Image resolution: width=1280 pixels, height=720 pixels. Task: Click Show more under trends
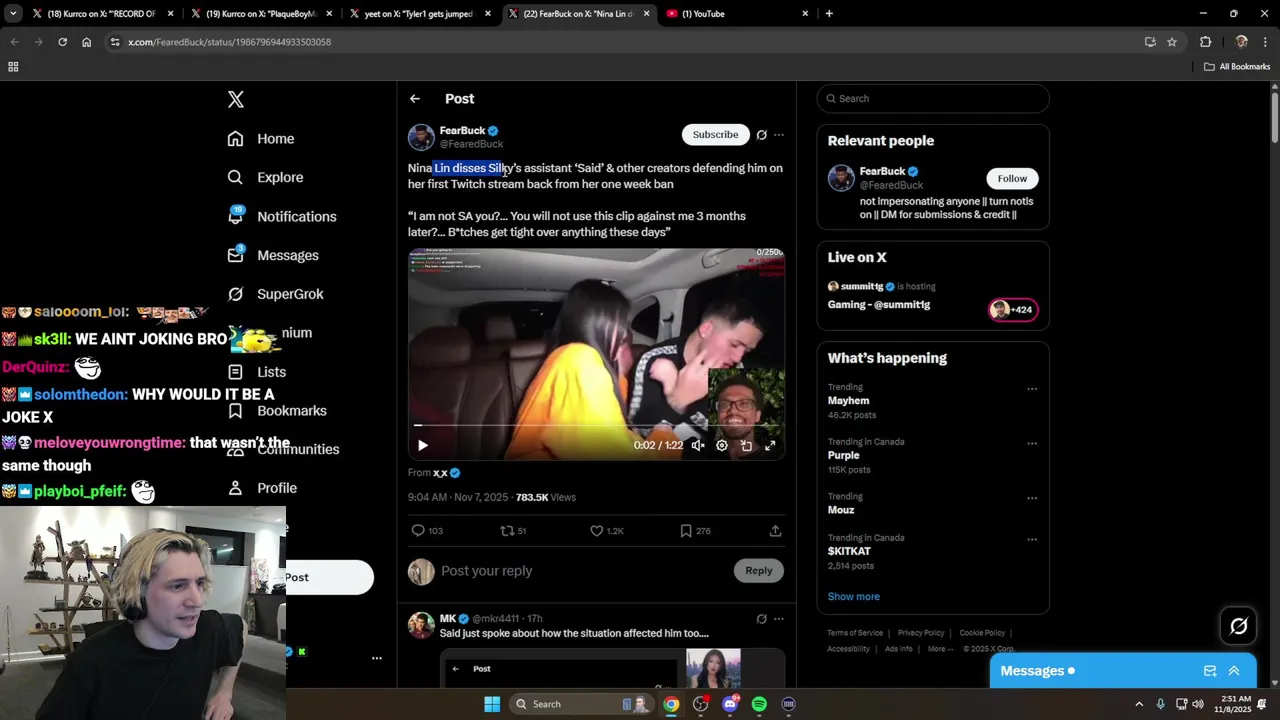pos(853,597)
